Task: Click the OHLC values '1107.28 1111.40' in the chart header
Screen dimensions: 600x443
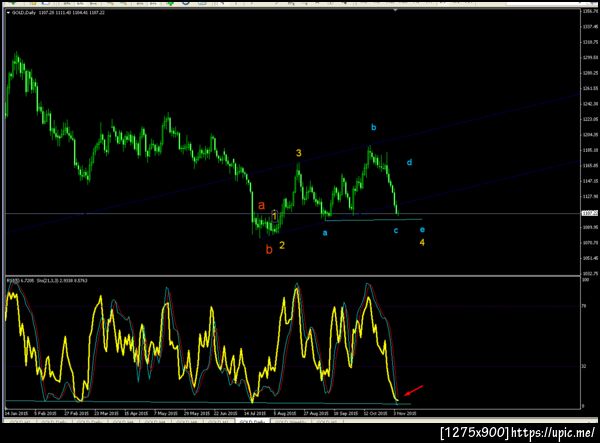Action: (x=55, y=13)
